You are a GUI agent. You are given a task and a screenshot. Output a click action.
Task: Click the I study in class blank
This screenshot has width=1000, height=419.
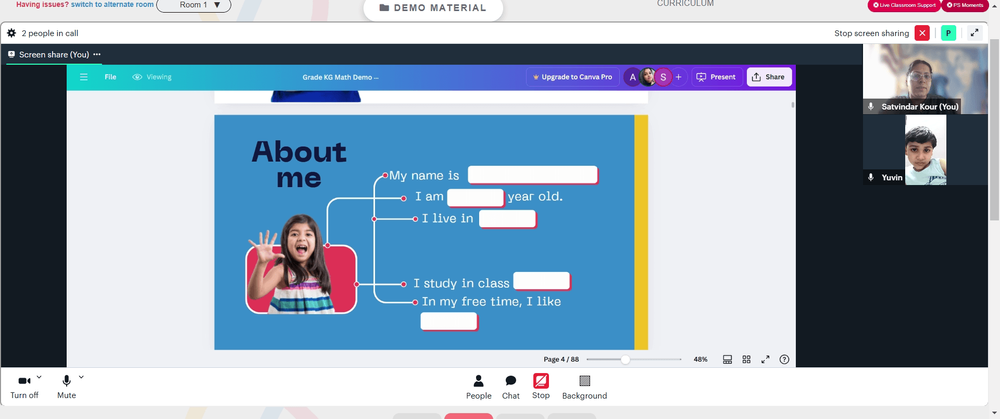[541, 281]
